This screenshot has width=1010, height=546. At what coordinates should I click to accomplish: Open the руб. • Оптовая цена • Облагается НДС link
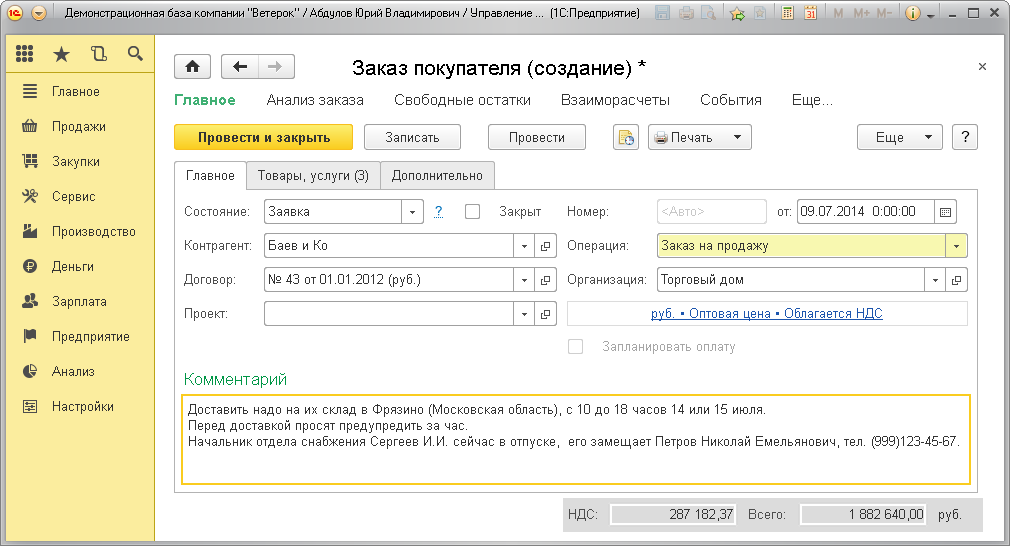point(767,314)
